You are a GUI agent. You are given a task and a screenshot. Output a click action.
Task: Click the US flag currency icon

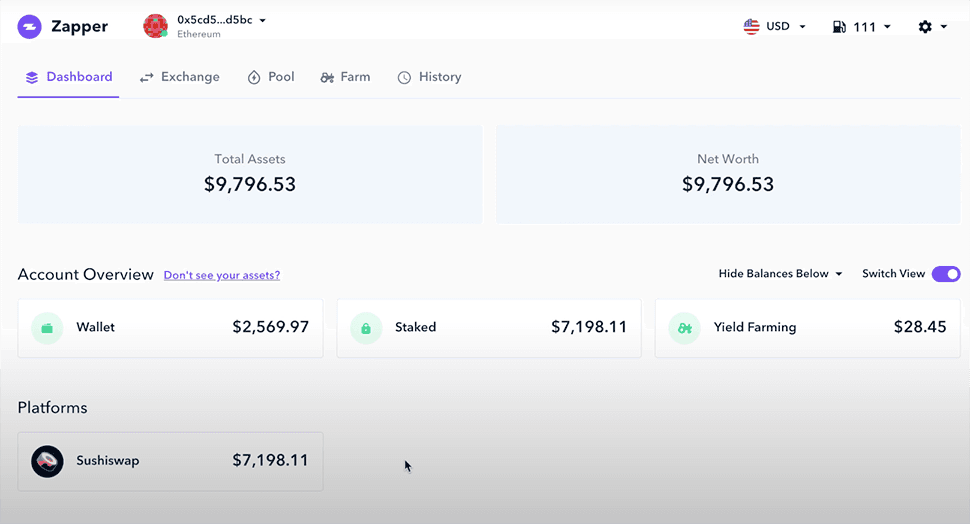click(752, 27)
